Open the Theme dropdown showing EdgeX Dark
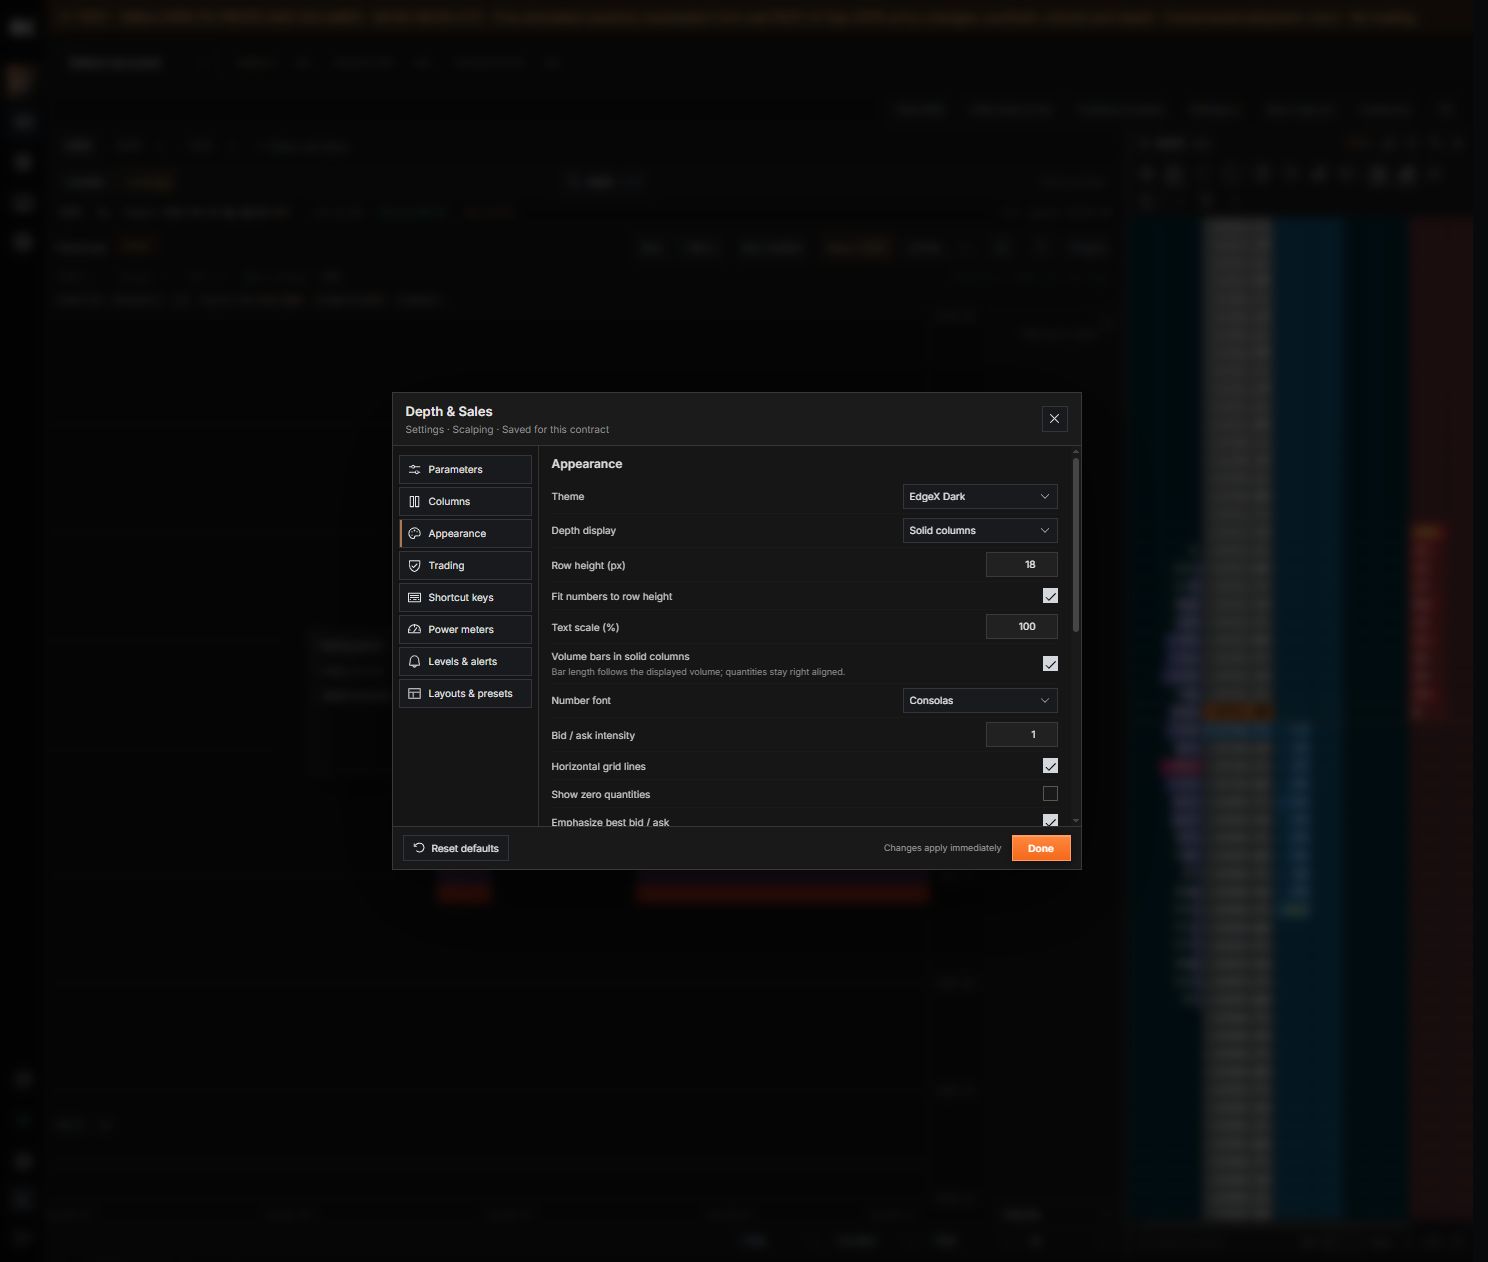The width and height of the screenshot is (1488, 1262). [x=980, y=497]
